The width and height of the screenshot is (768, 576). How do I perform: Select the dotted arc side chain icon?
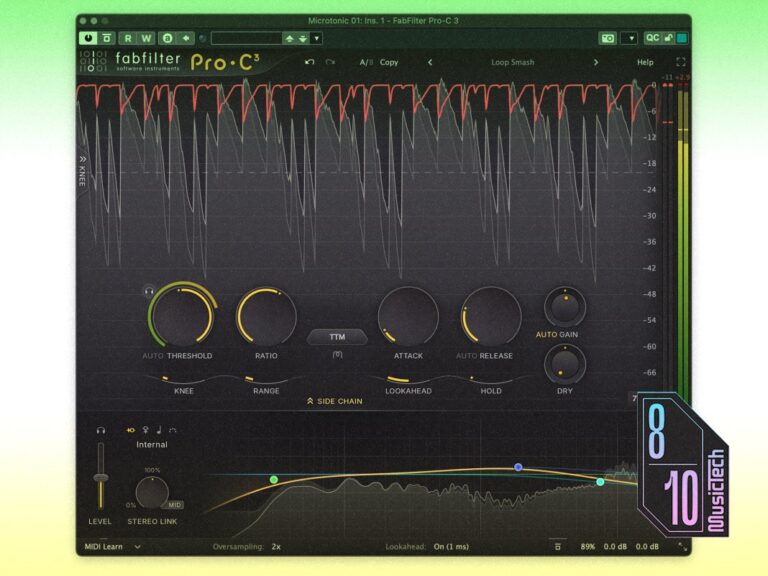tap(172, 430)
